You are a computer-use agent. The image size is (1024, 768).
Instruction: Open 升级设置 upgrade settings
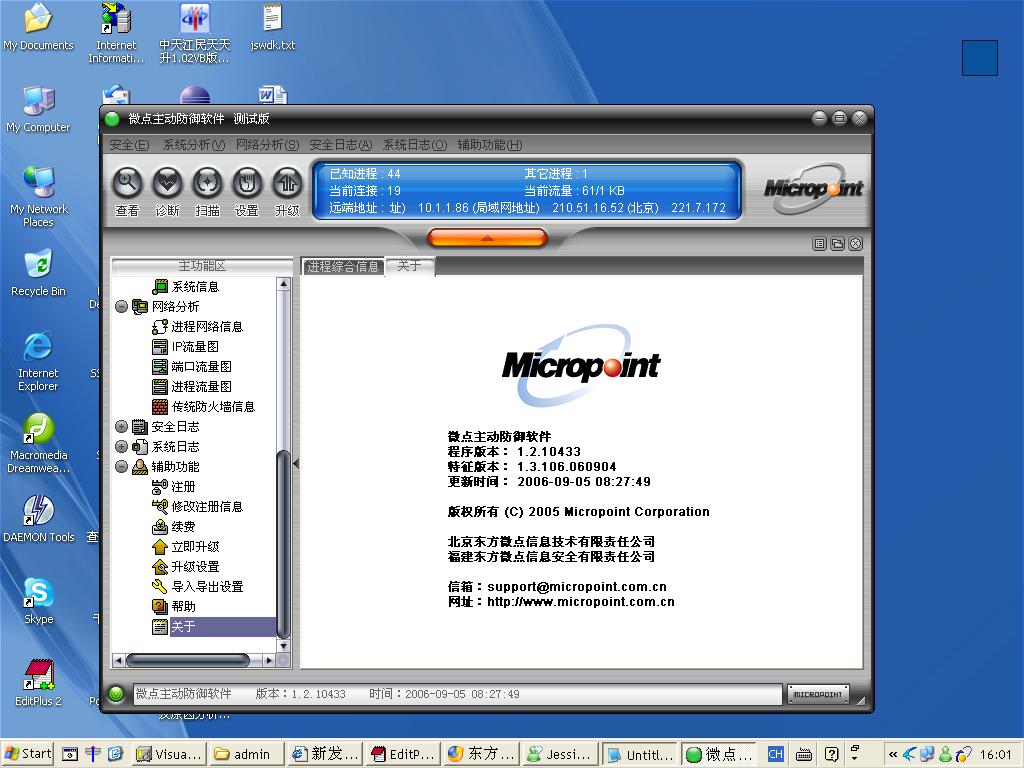point(185,567)
